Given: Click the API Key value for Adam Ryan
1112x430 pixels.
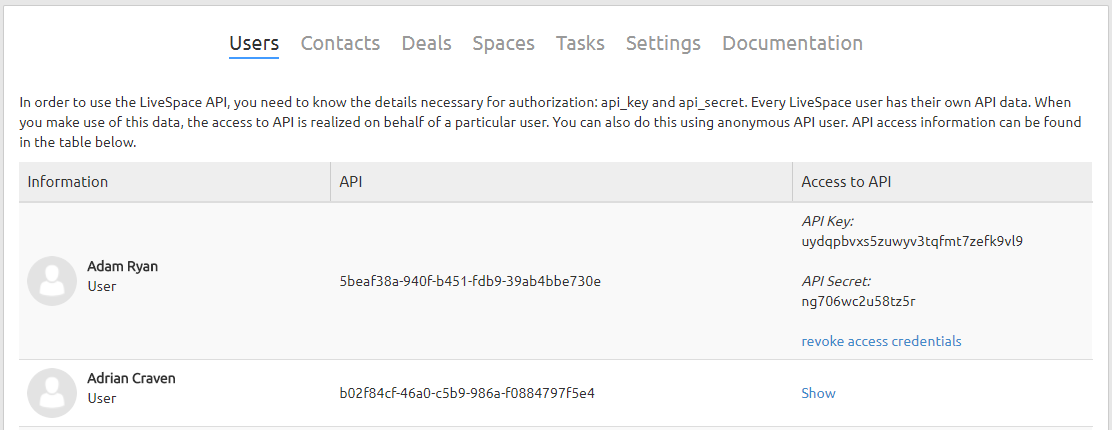Looking at the screenshot, I should coord(912,241).
